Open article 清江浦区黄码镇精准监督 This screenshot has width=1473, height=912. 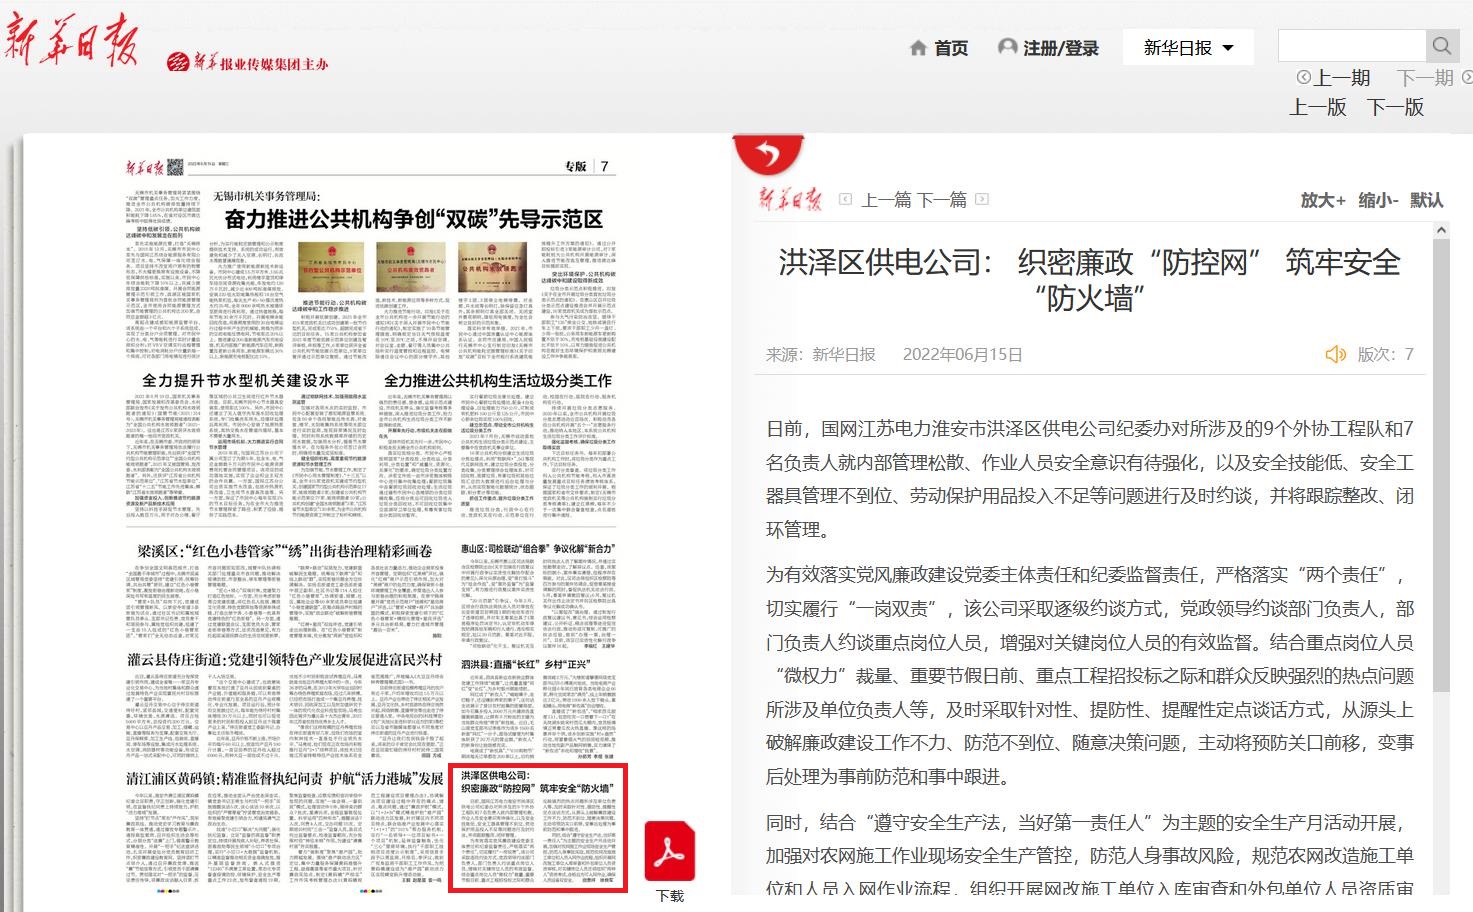click(284, 778)
